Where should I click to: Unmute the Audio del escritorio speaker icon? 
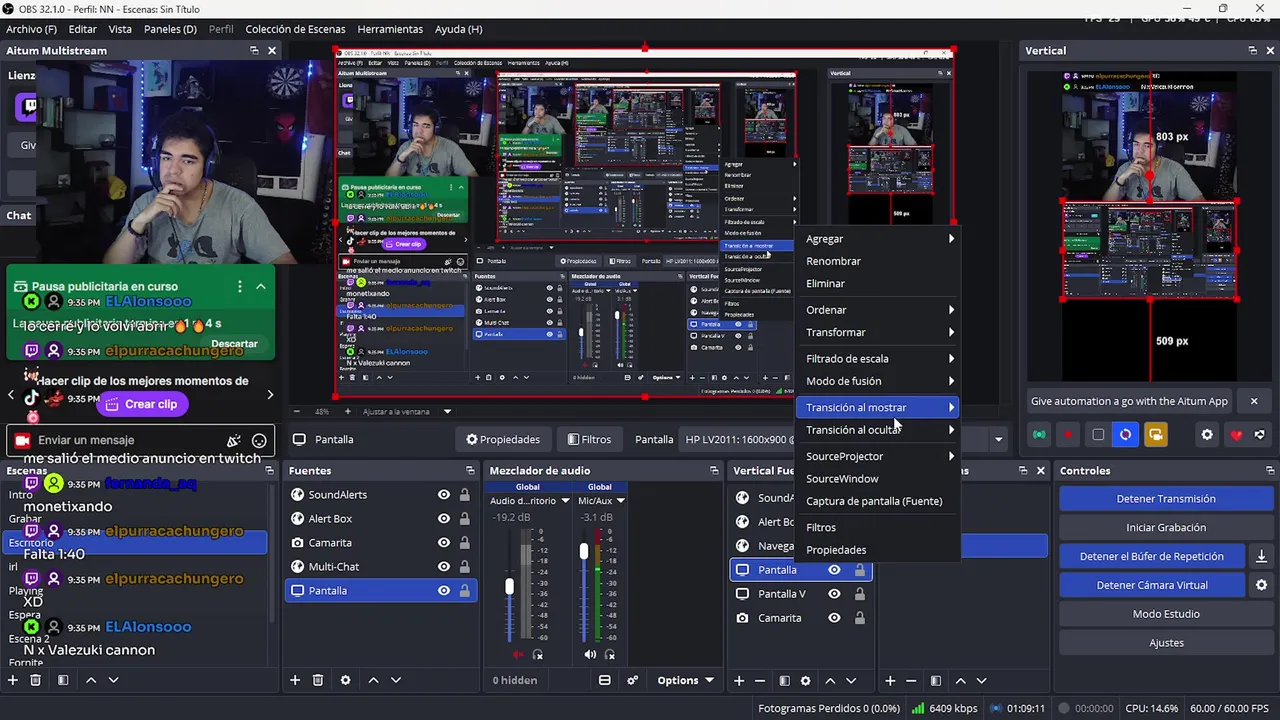coord(518,655)
